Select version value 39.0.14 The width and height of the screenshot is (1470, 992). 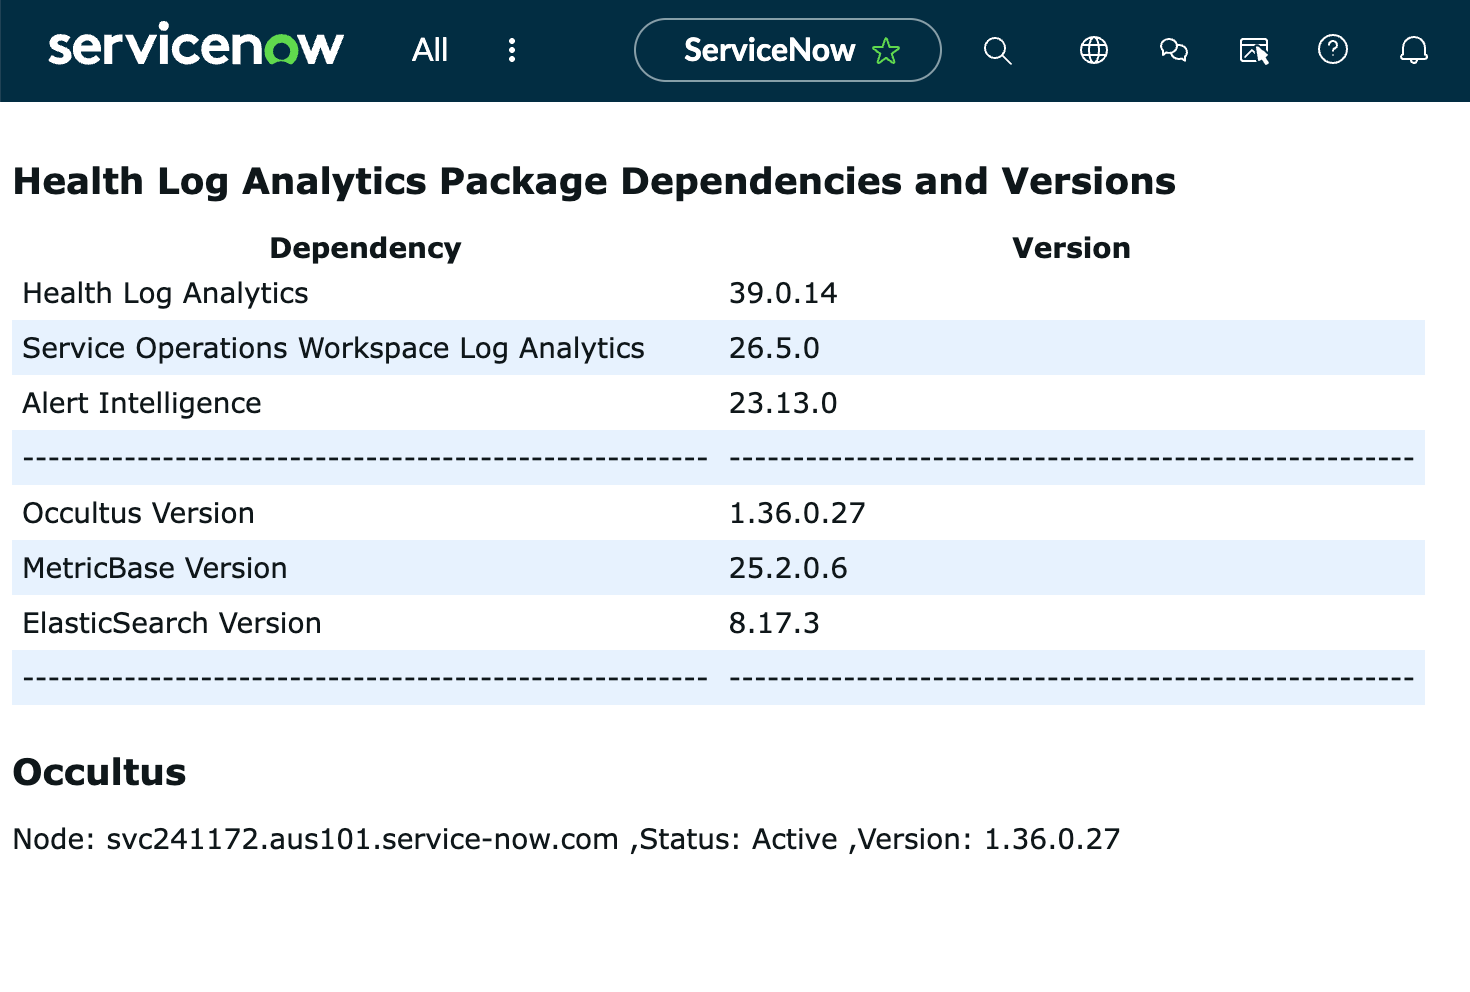point(783,293)
